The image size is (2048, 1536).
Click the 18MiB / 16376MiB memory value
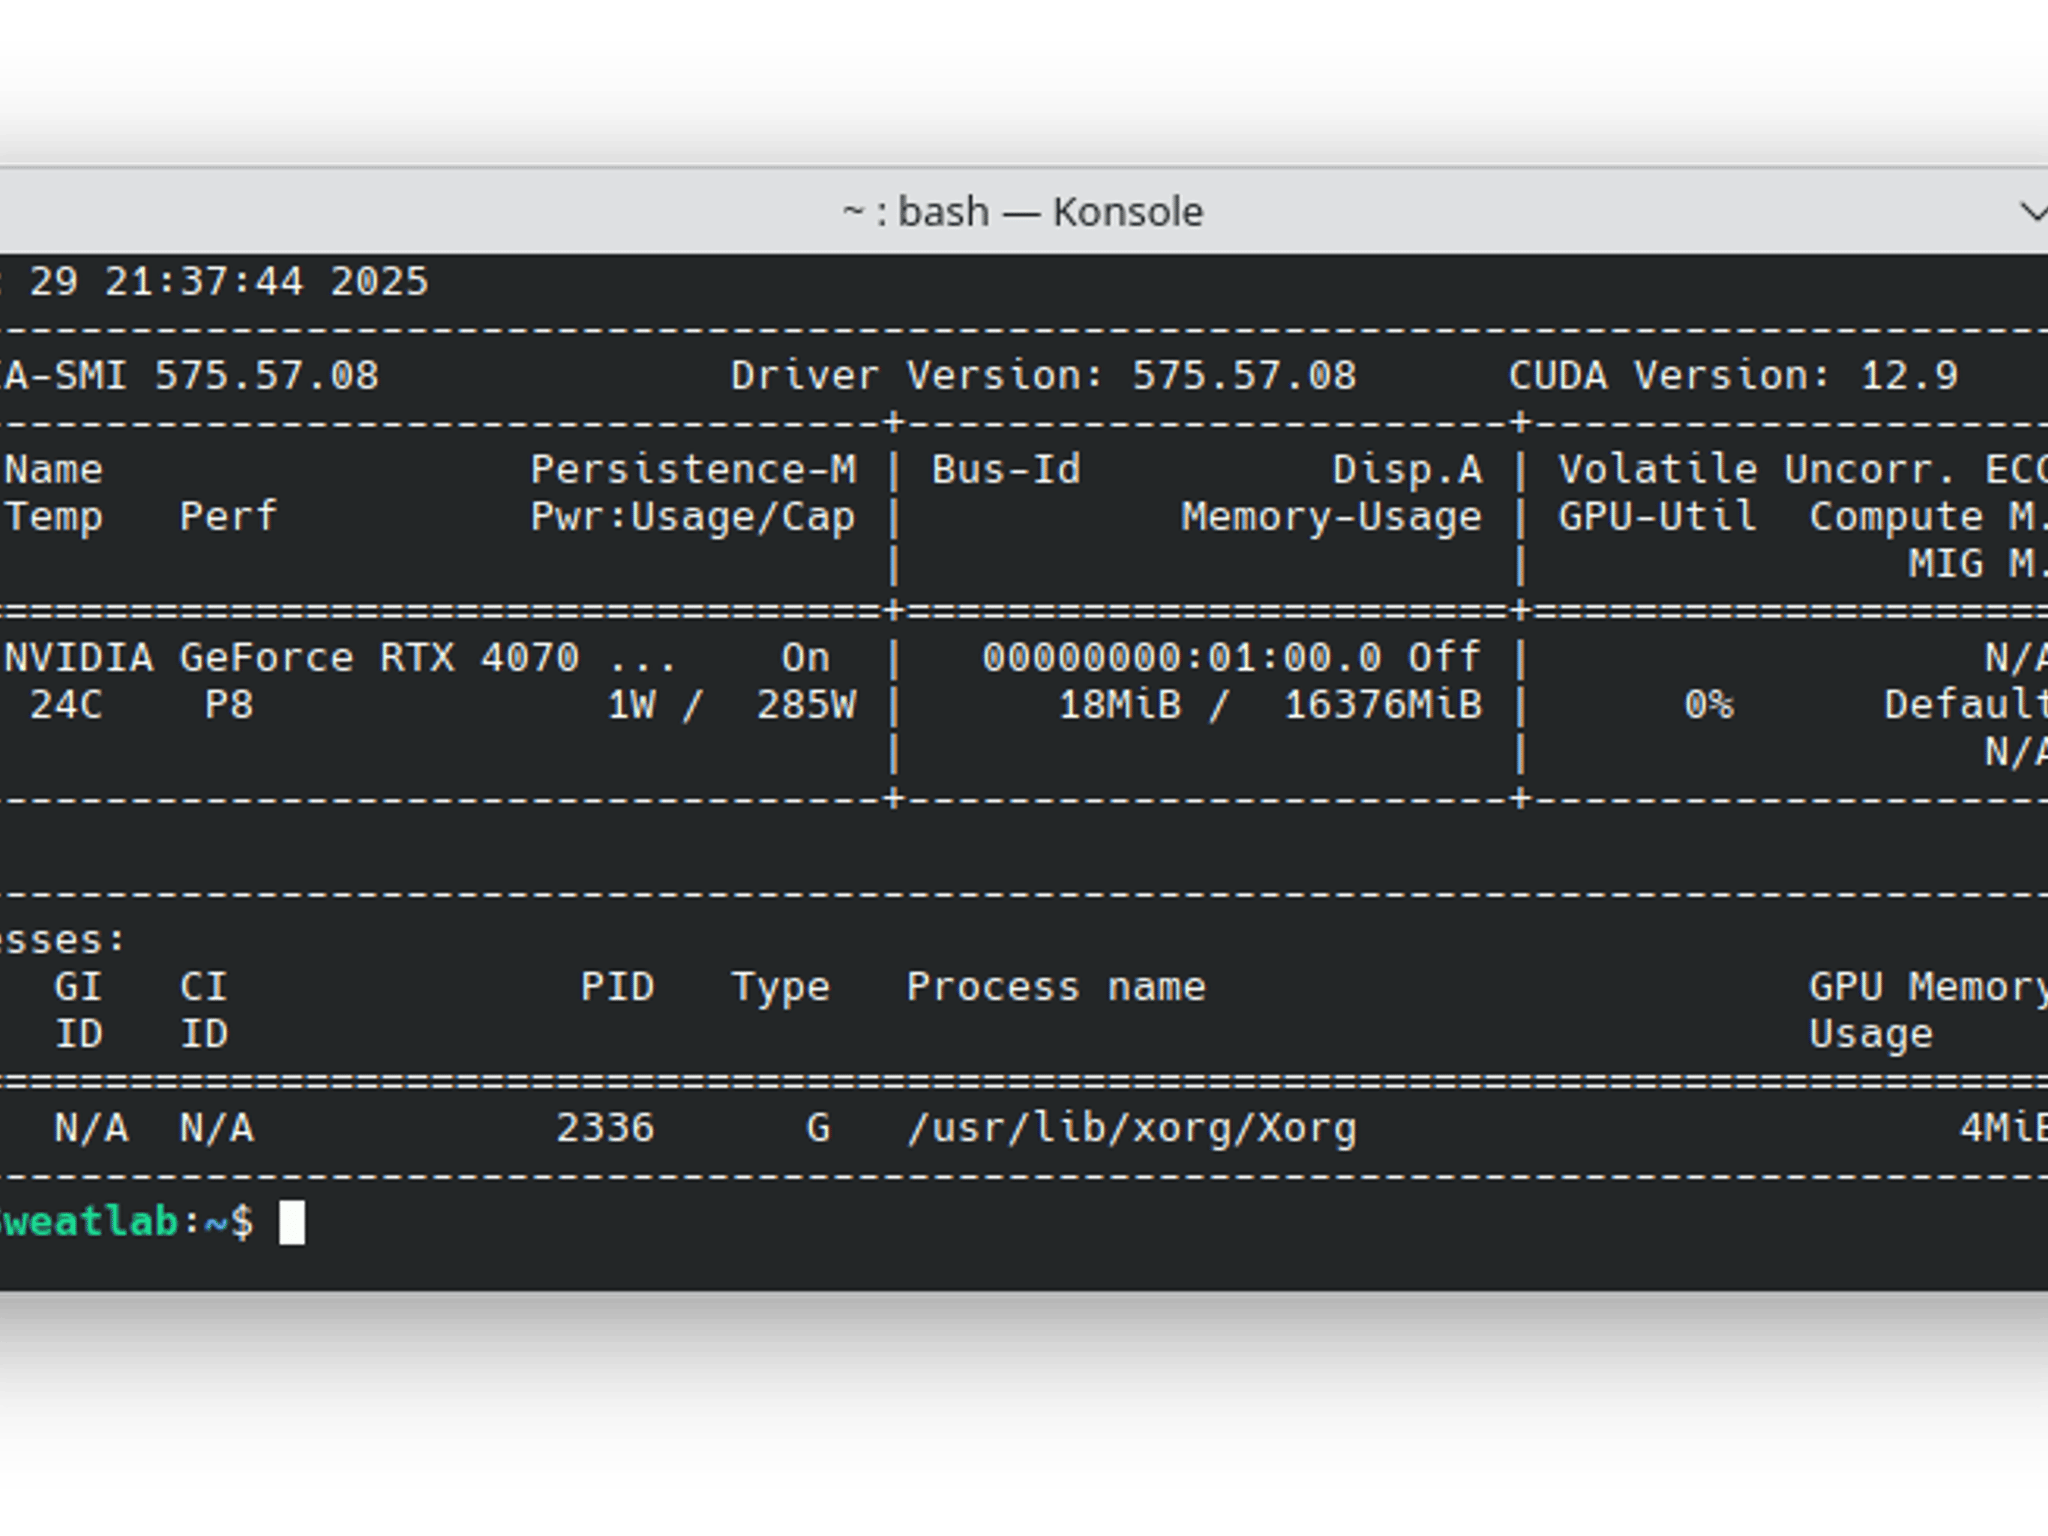(x=1270, y=705)
